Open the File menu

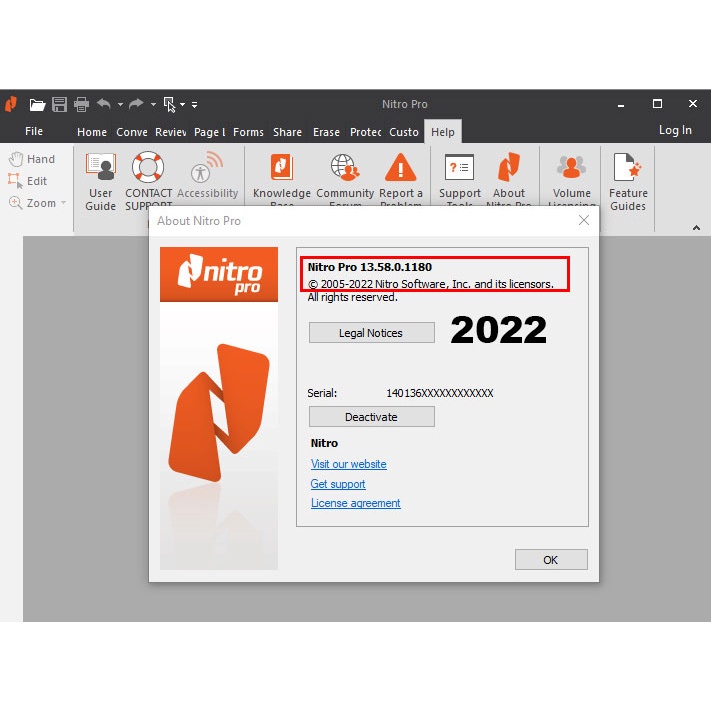34,131
